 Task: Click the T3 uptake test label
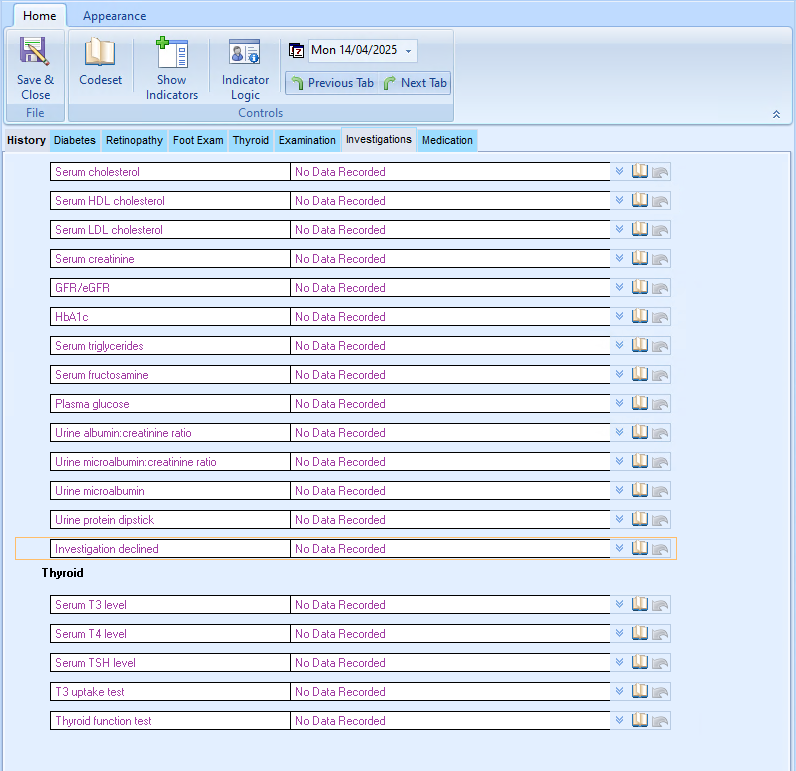(x=89, y=692)
